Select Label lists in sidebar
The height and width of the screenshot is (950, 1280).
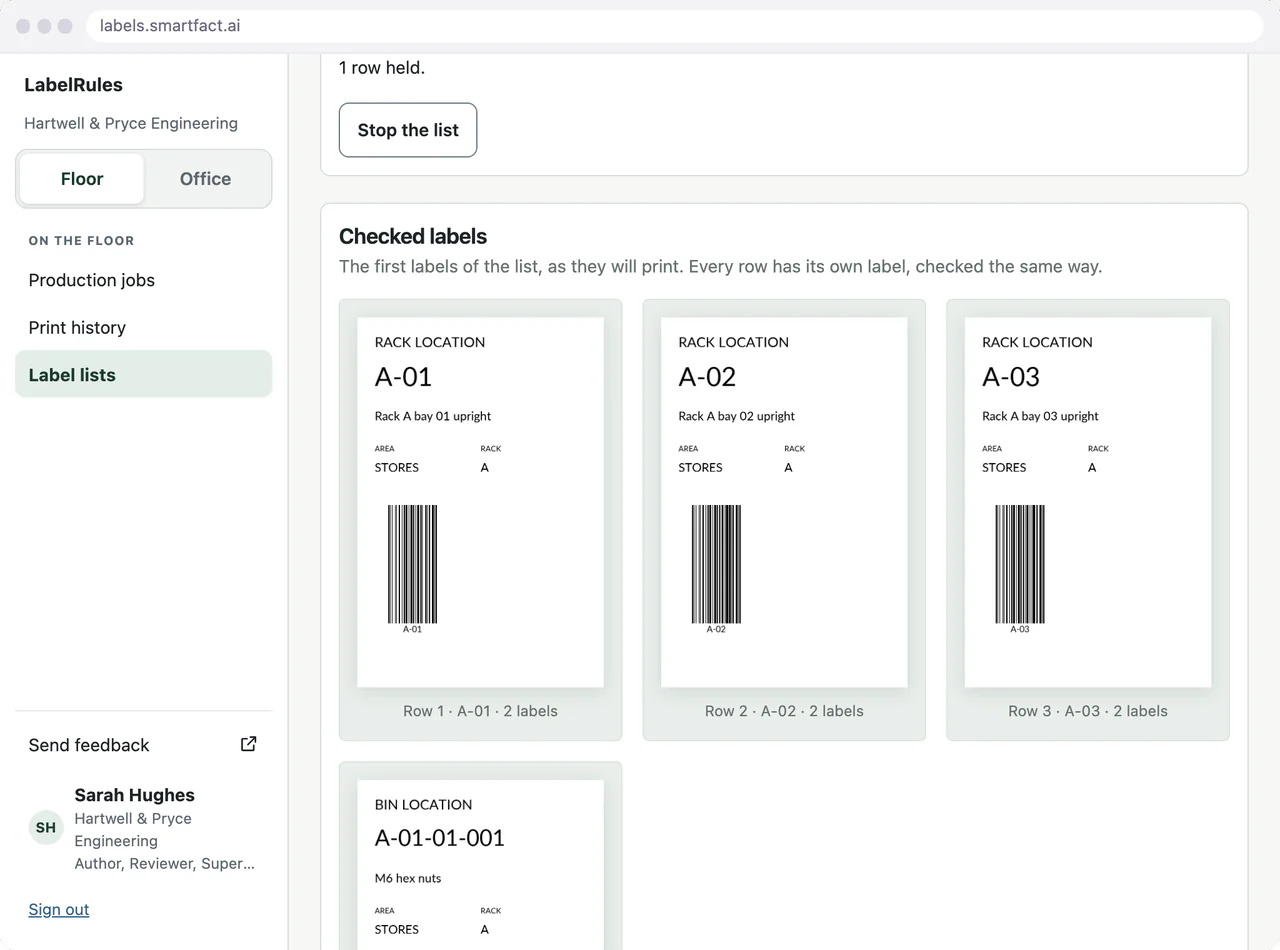tap(143, 375)
